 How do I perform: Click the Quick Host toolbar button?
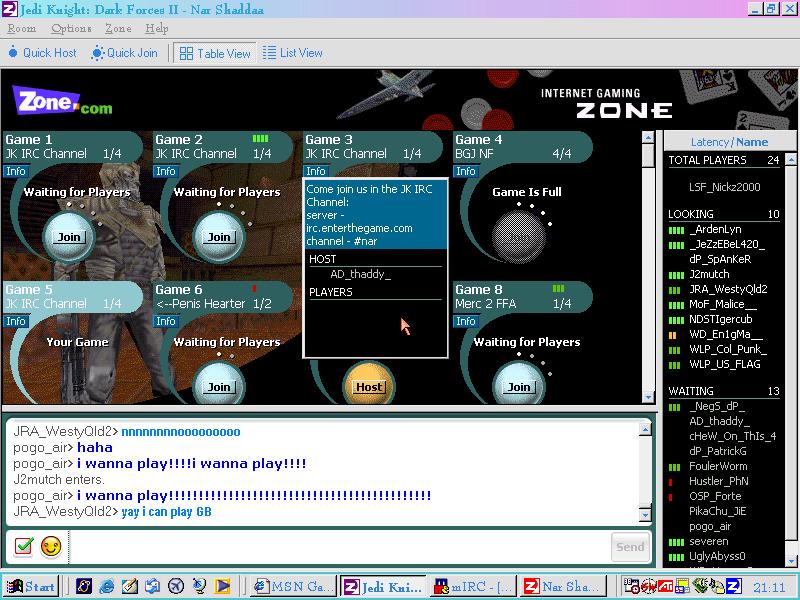tap(42, 53)
